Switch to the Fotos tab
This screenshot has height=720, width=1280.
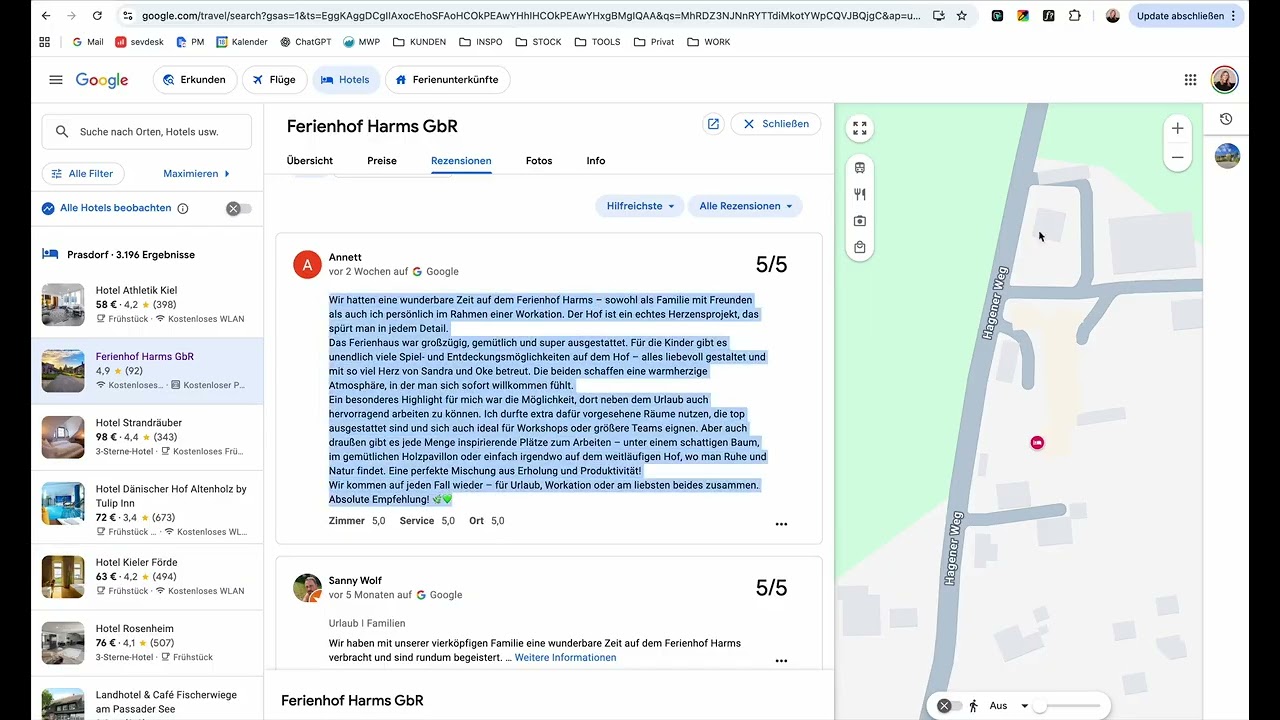click(539, 161)
